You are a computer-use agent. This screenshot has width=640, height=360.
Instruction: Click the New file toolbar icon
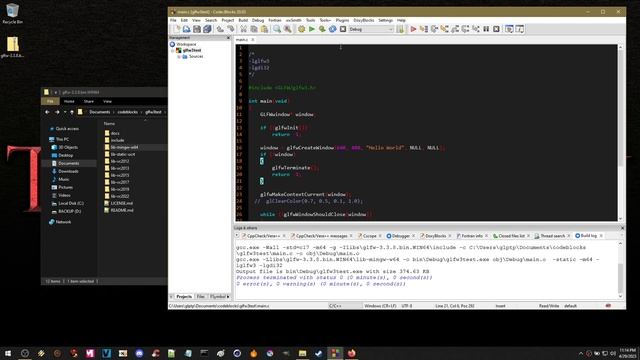[176, 29]
